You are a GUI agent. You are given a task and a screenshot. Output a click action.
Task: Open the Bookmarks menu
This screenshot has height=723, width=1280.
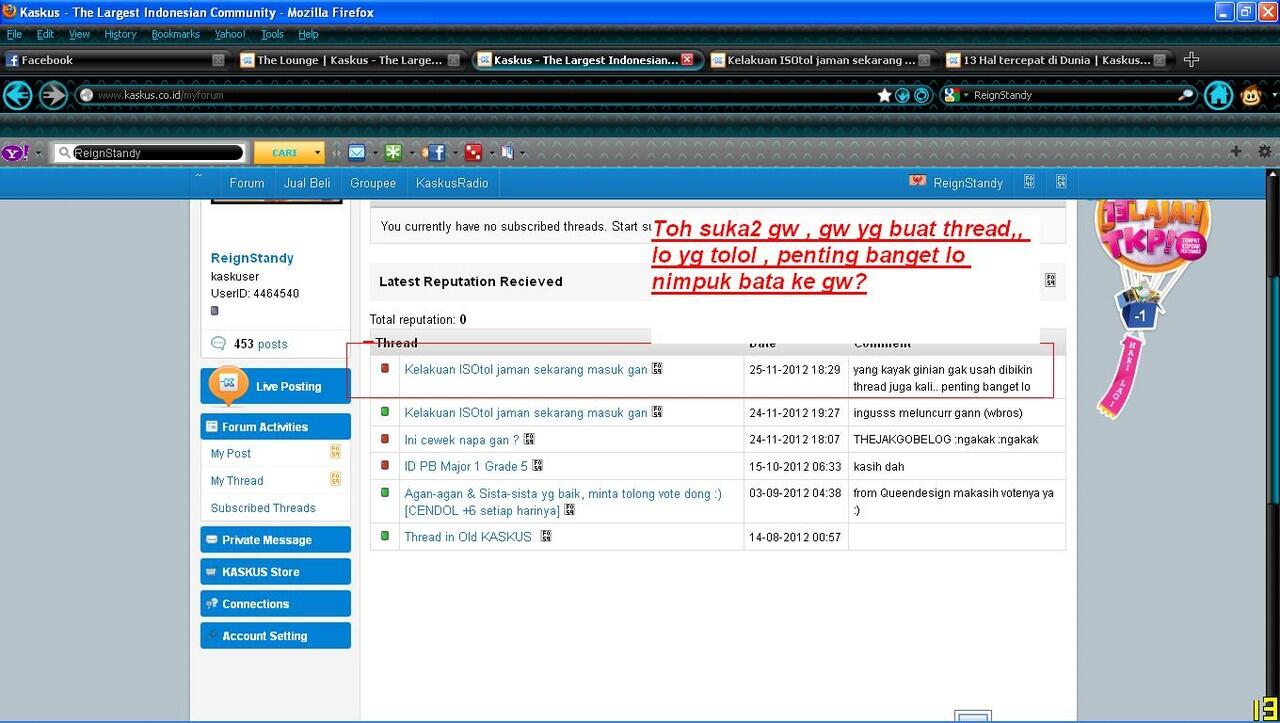point(175,34)
